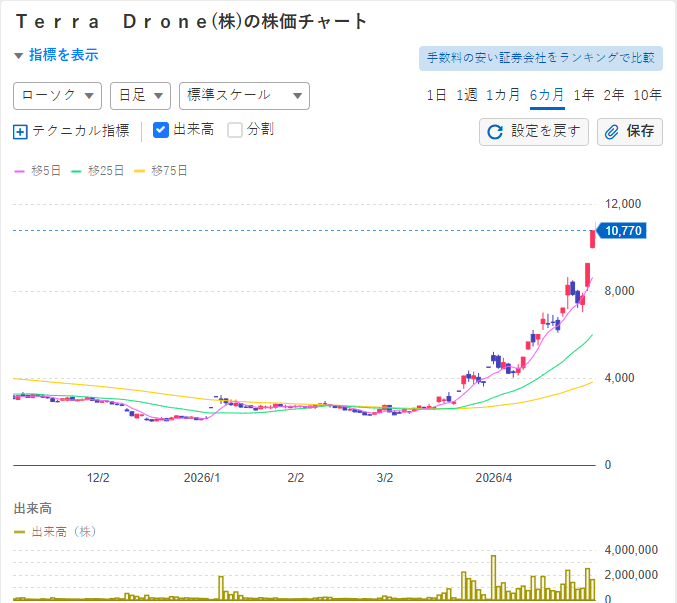Image resolution: width=677 pixels, height=603 pixels.
Task: Click the 4,000,000 volume axis label
Action: click(631, 550)
